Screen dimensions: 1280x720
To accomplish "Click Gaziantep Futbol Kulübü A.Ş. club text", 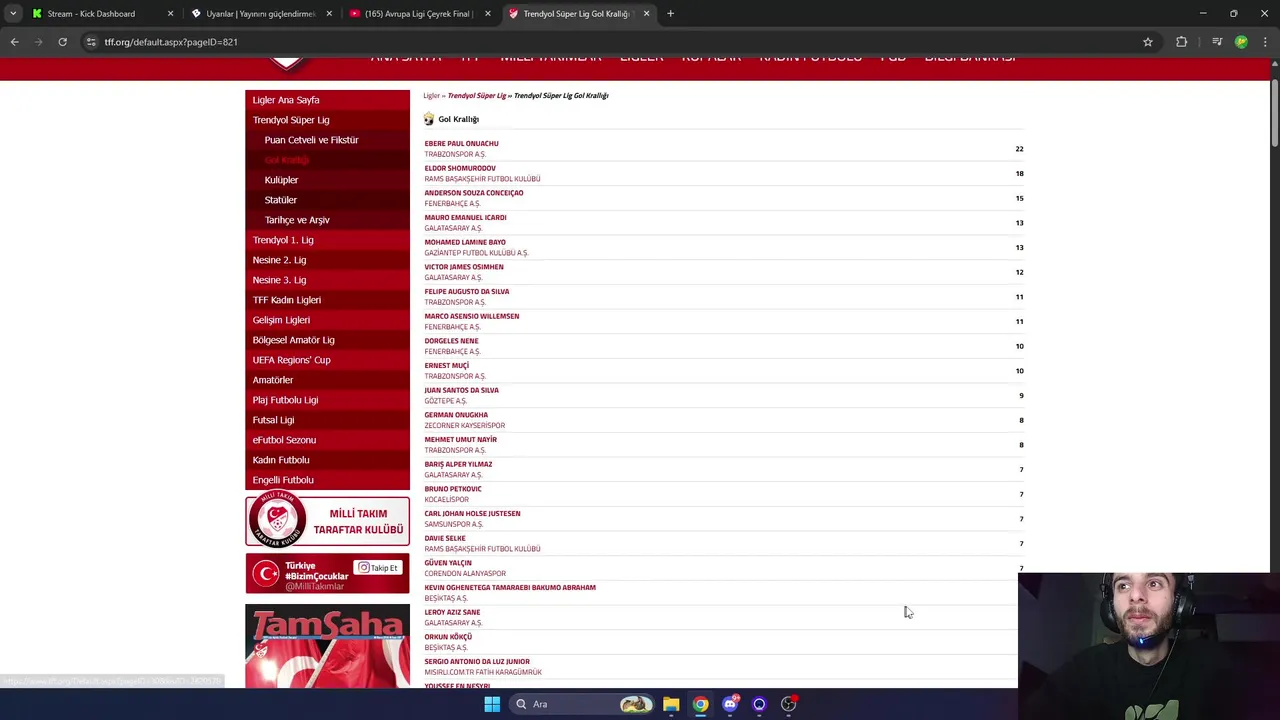I will [x=476, y=253].
